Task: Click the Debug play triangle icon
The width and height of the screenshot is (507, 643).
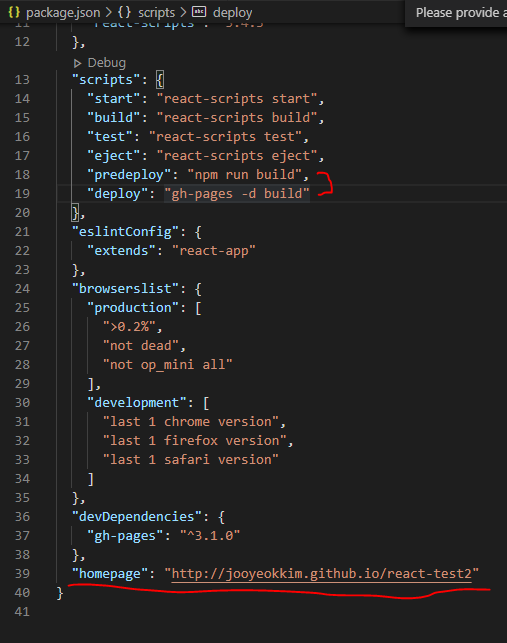Action: (x=77, y=63)
